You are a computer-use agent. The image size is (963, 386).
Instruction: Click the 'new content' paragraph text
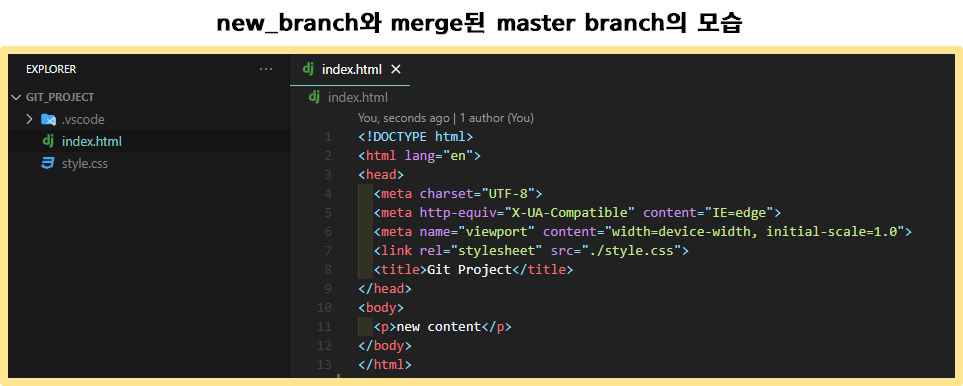click(x=439, y=326)
